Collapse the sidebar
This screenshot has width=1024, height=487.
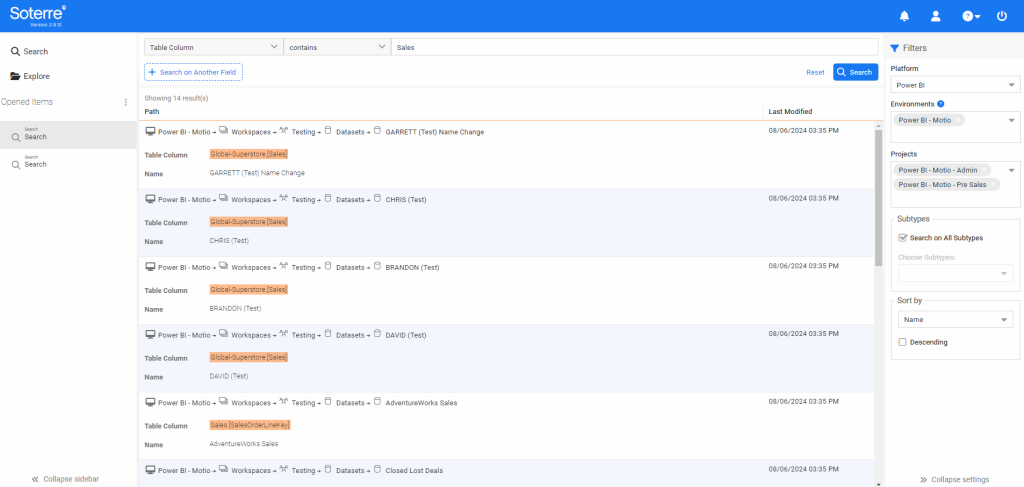click(x=65, y=479)
